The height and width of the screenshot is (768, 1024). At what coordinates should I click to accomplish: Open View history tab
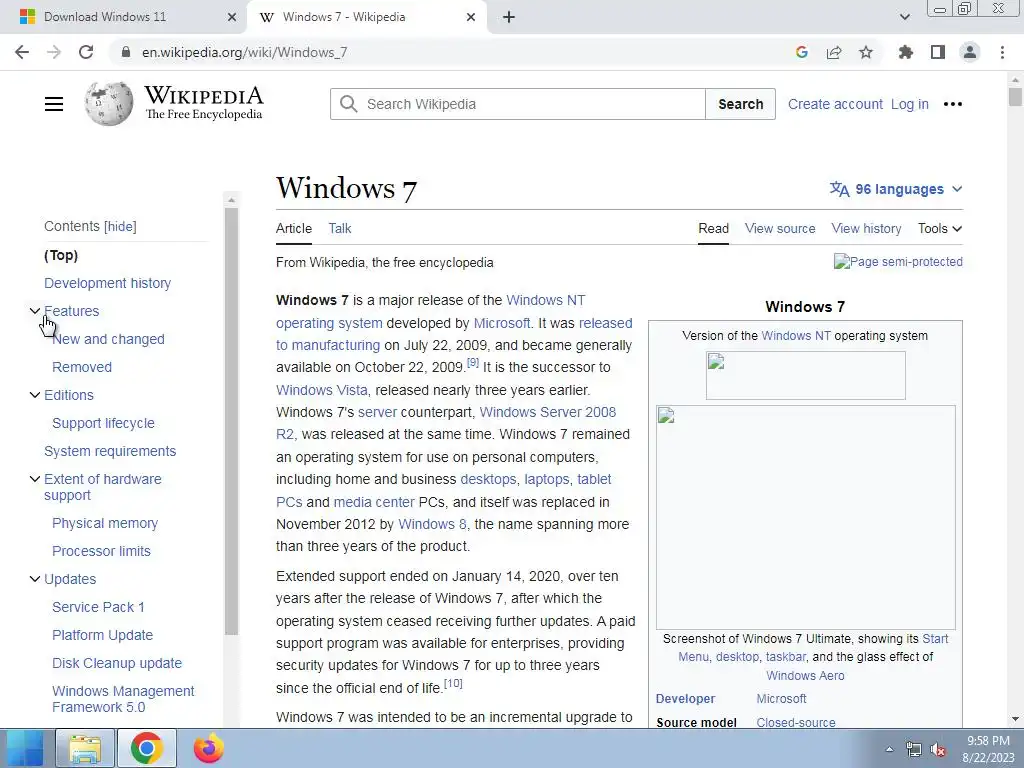866,229
